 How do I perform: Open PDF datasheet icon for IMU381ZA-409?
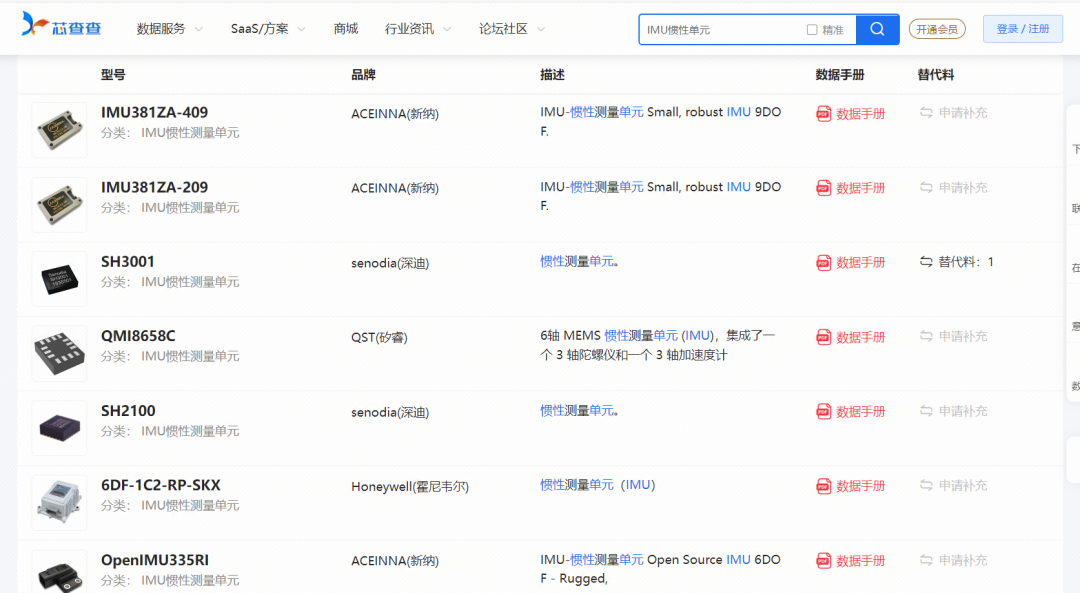coord(823,114)
